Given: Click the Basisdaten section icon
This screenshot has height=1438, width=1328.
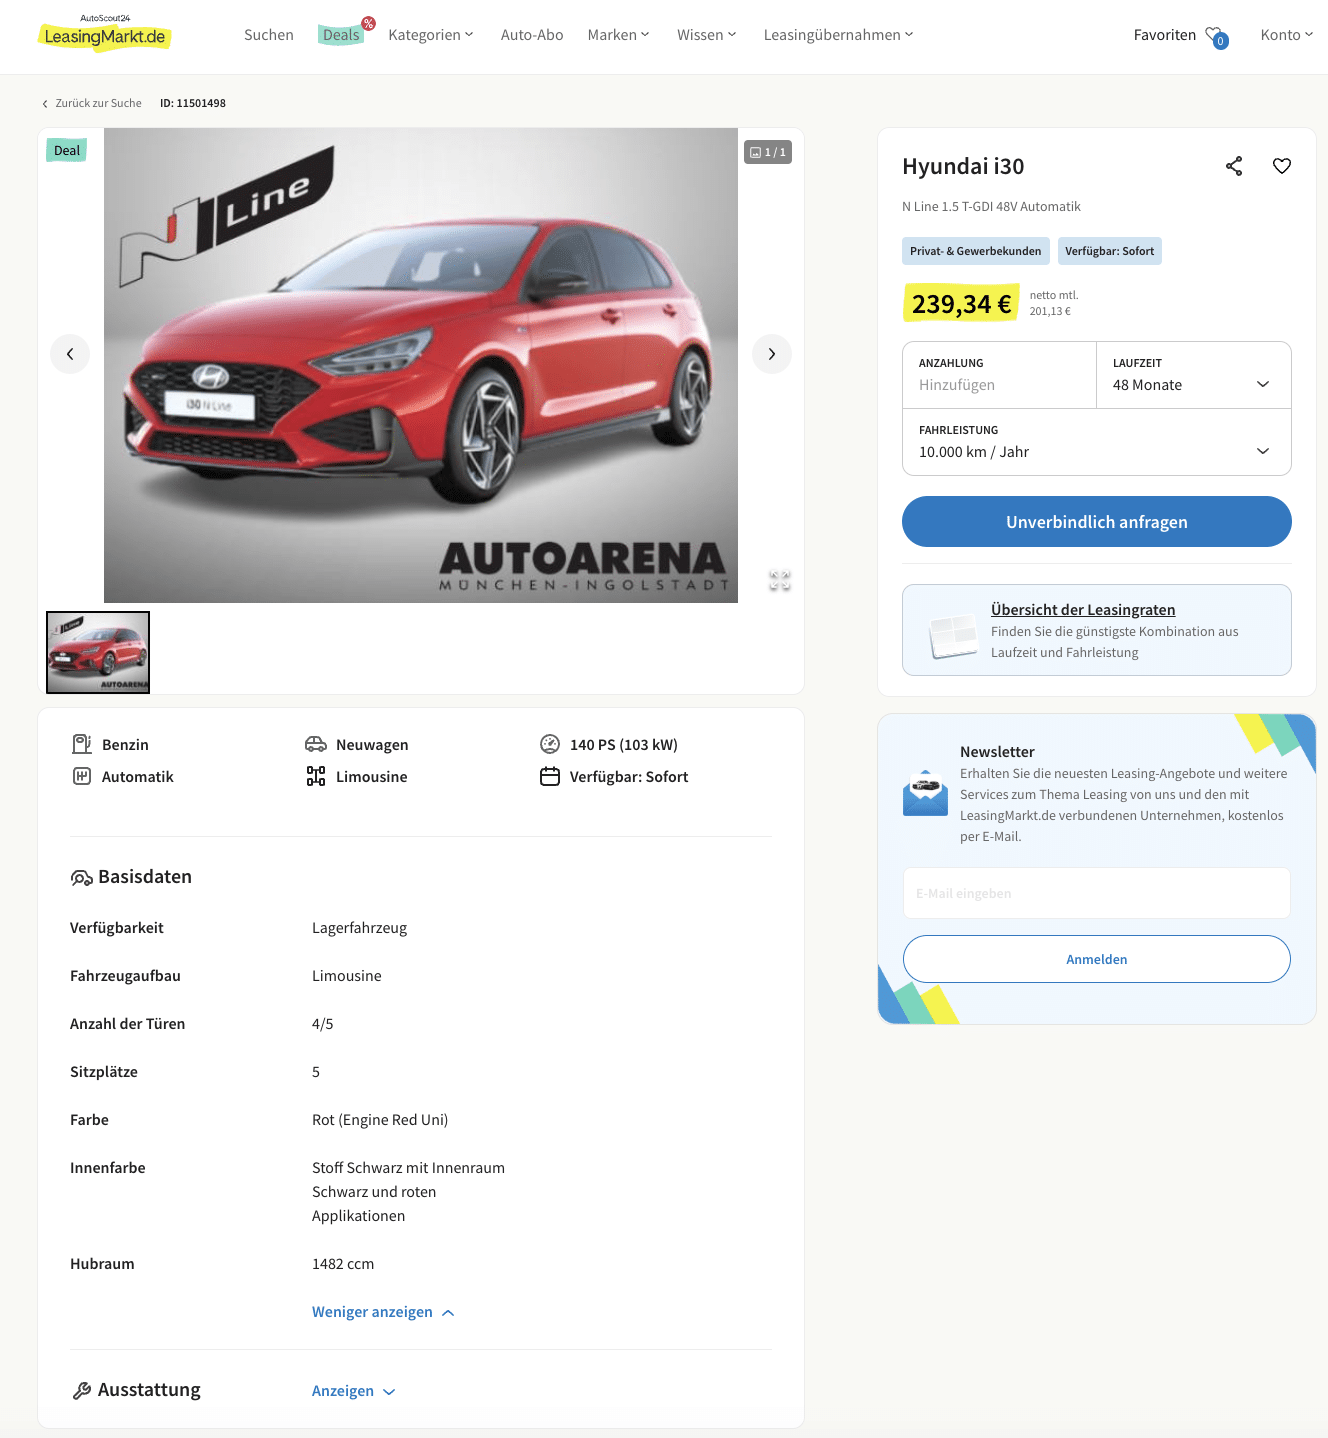Looking at the screenshot, I should click(x=82, y=877).
